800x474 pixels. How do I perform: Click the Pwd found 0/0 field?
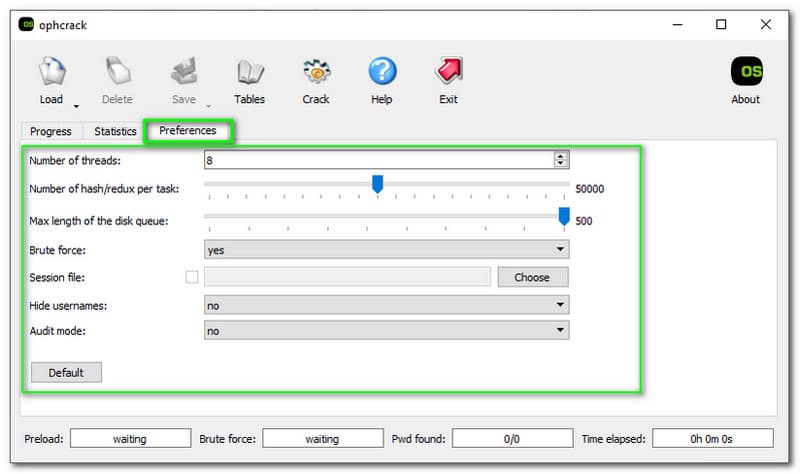click(x=512, y=438)
